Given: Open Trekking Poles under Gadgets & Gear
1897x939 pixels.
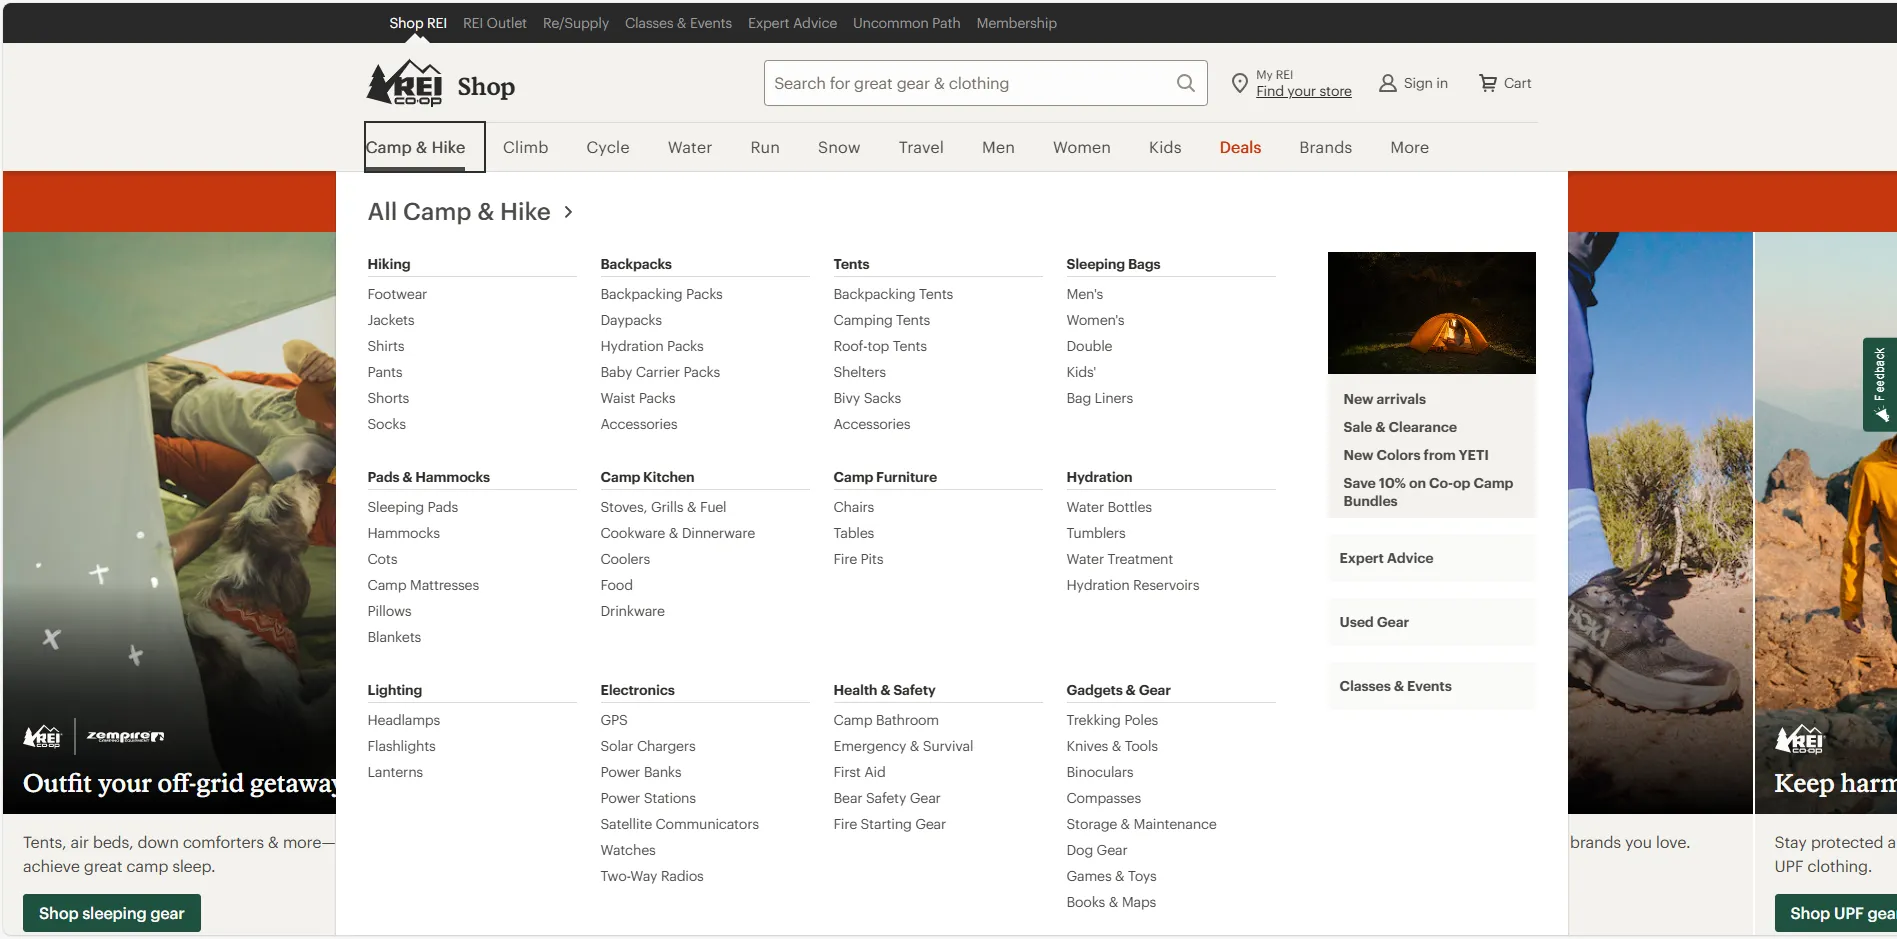Looking at the screenshot, I should coord(1112,720).
